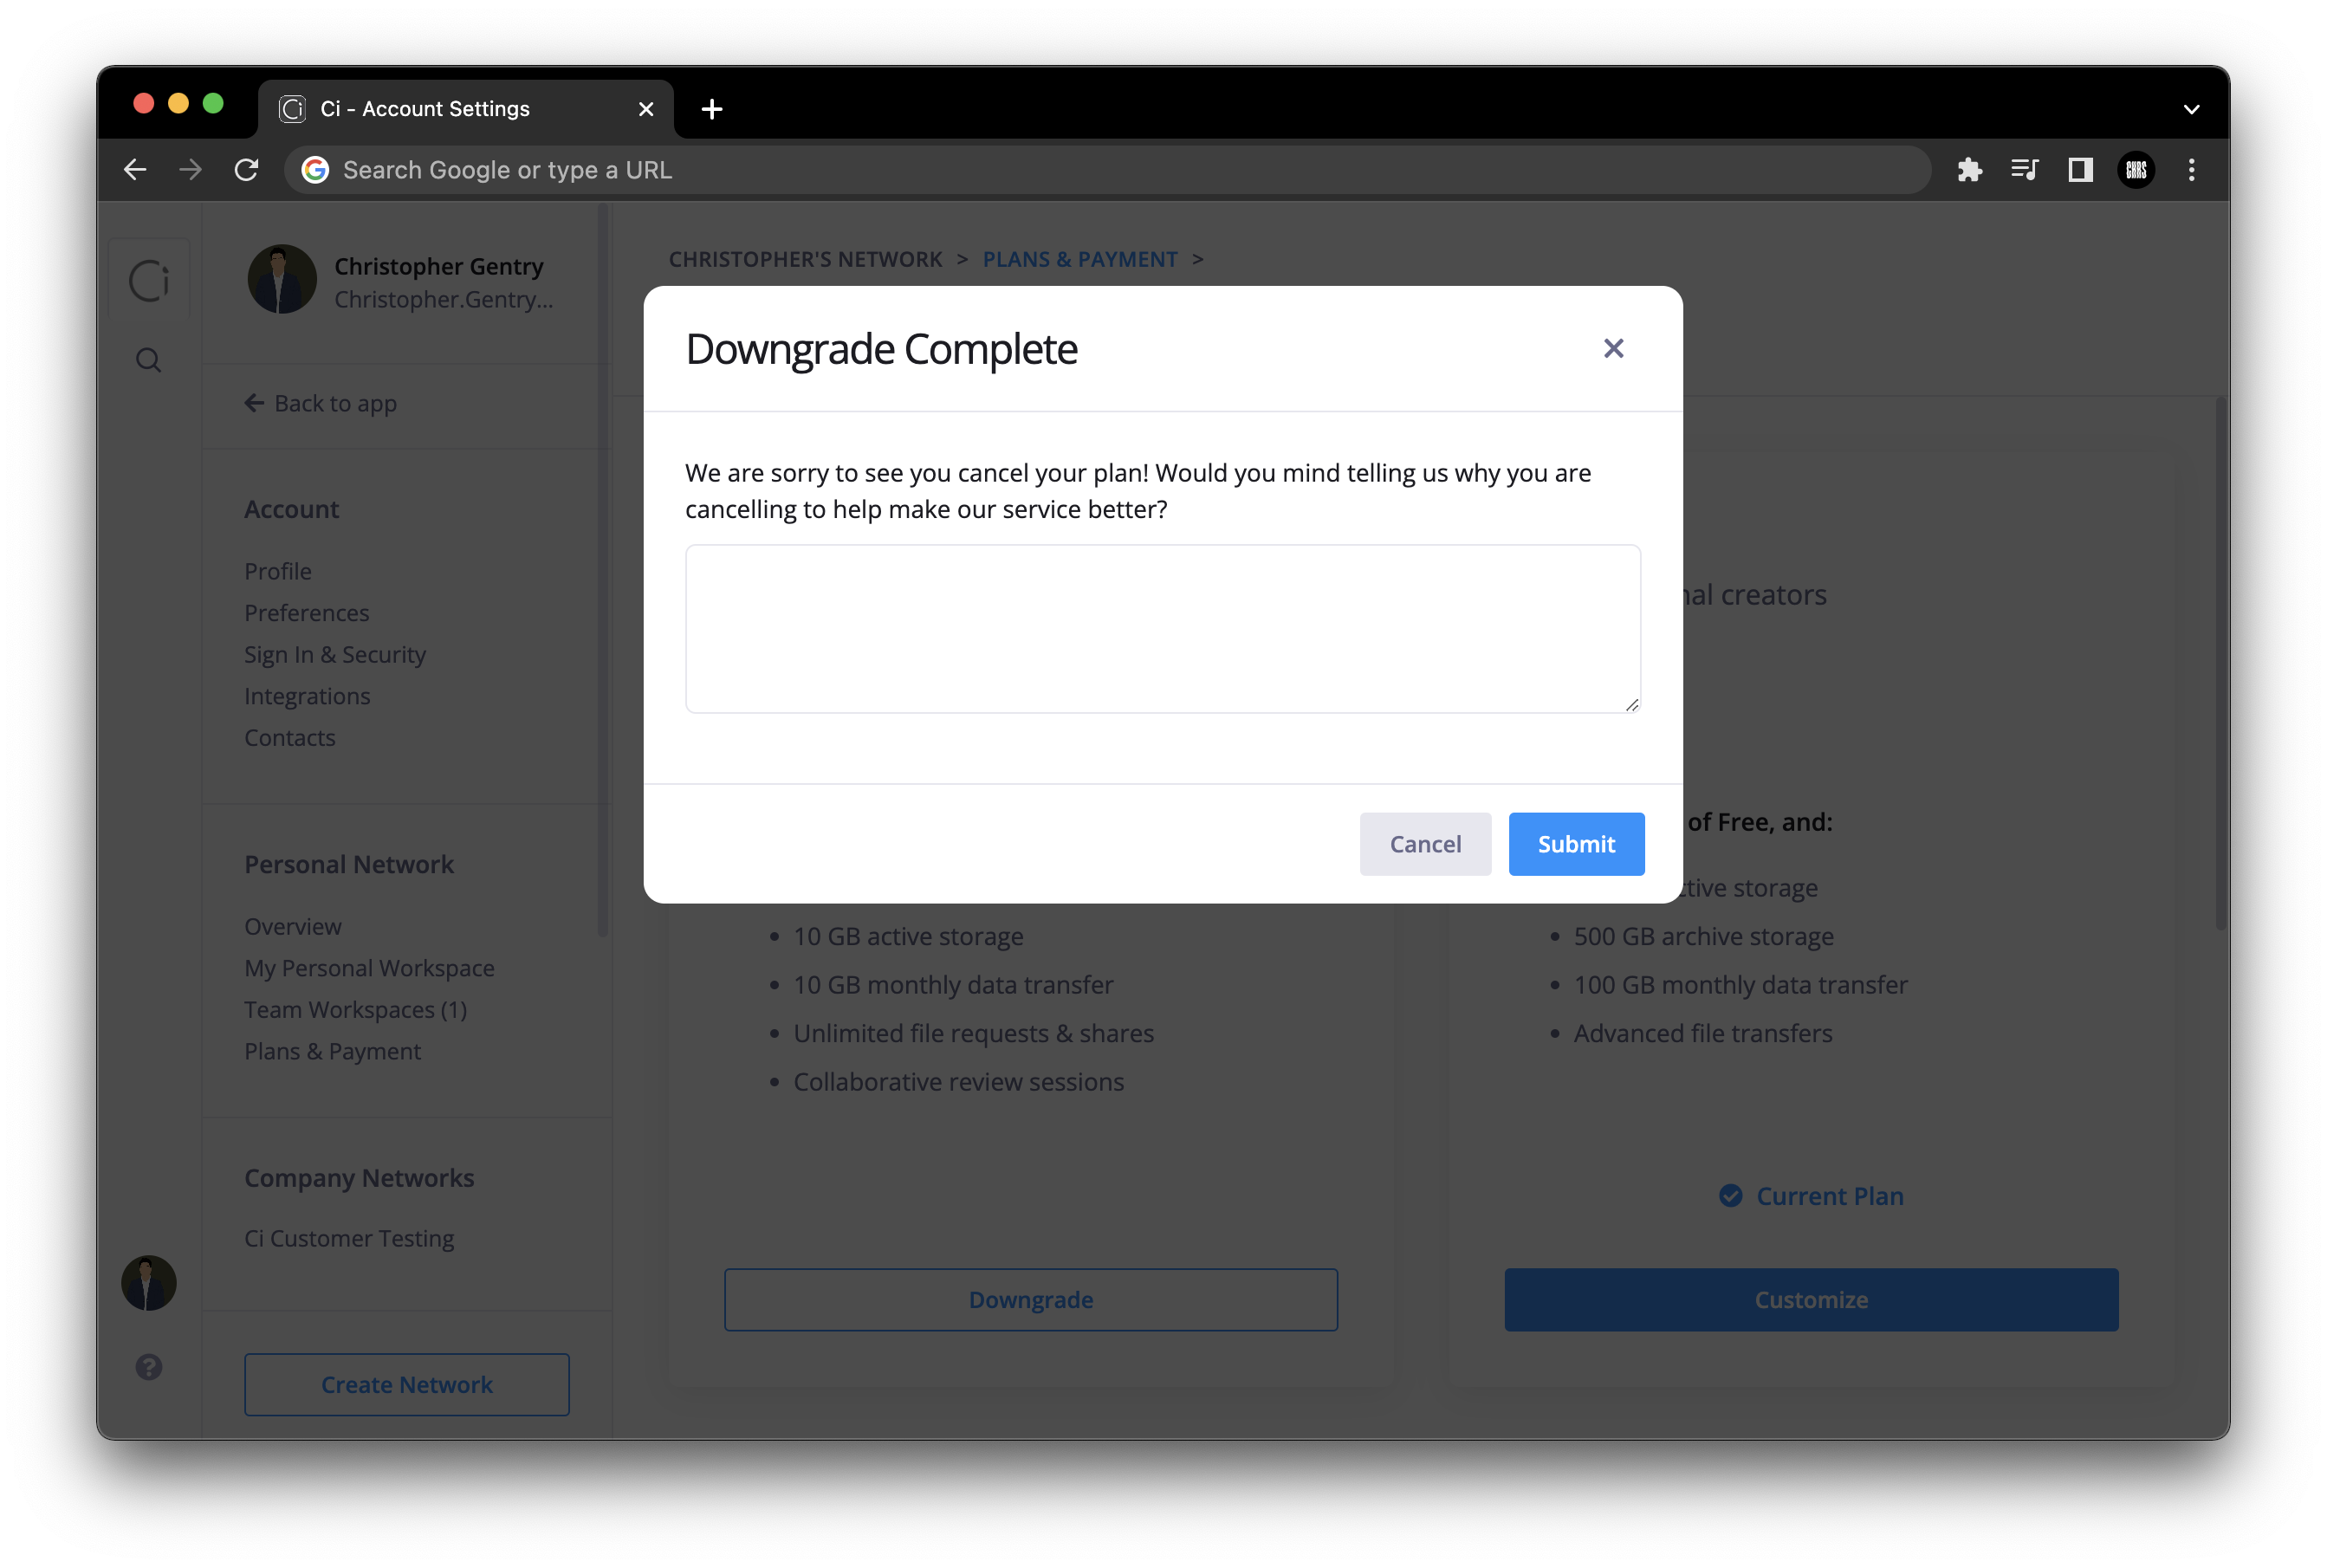Click the browser forward arrow
Viewport: 2327px width, 1568px height.
190,170
